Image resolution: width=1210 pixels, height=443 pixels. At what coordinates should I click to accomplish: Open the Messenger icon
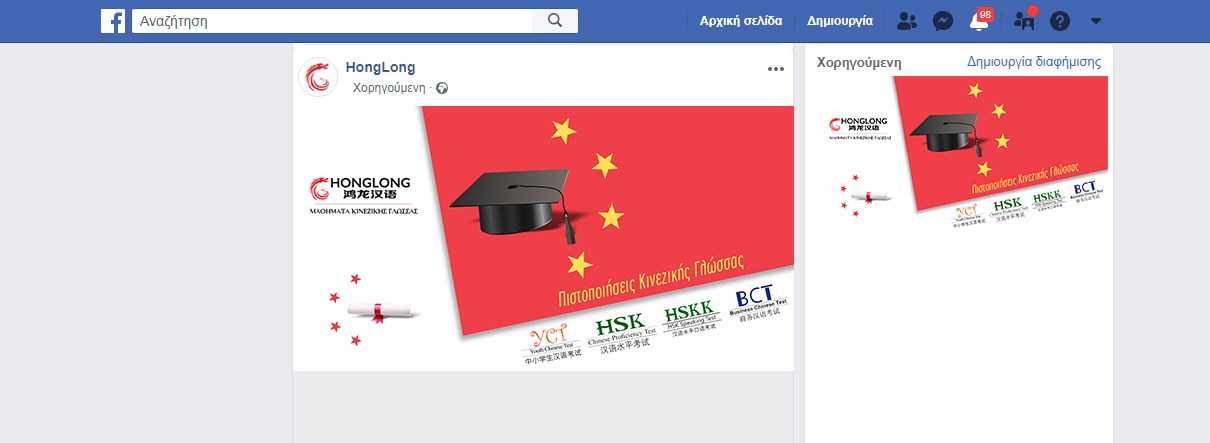click(942, 20)
